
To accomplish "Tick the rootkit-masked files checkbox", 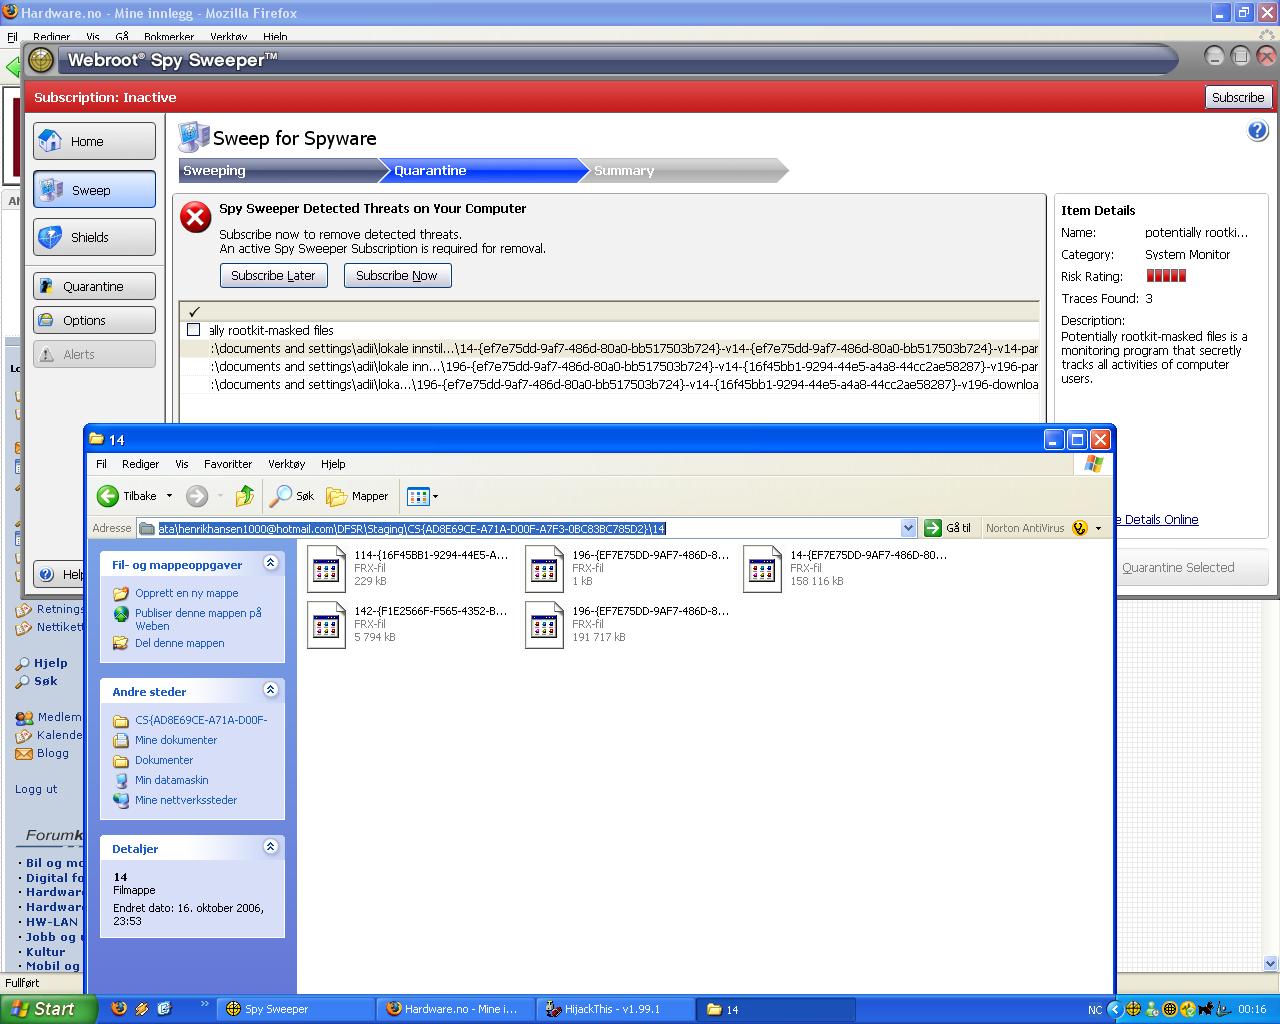I will pos(194,329).
